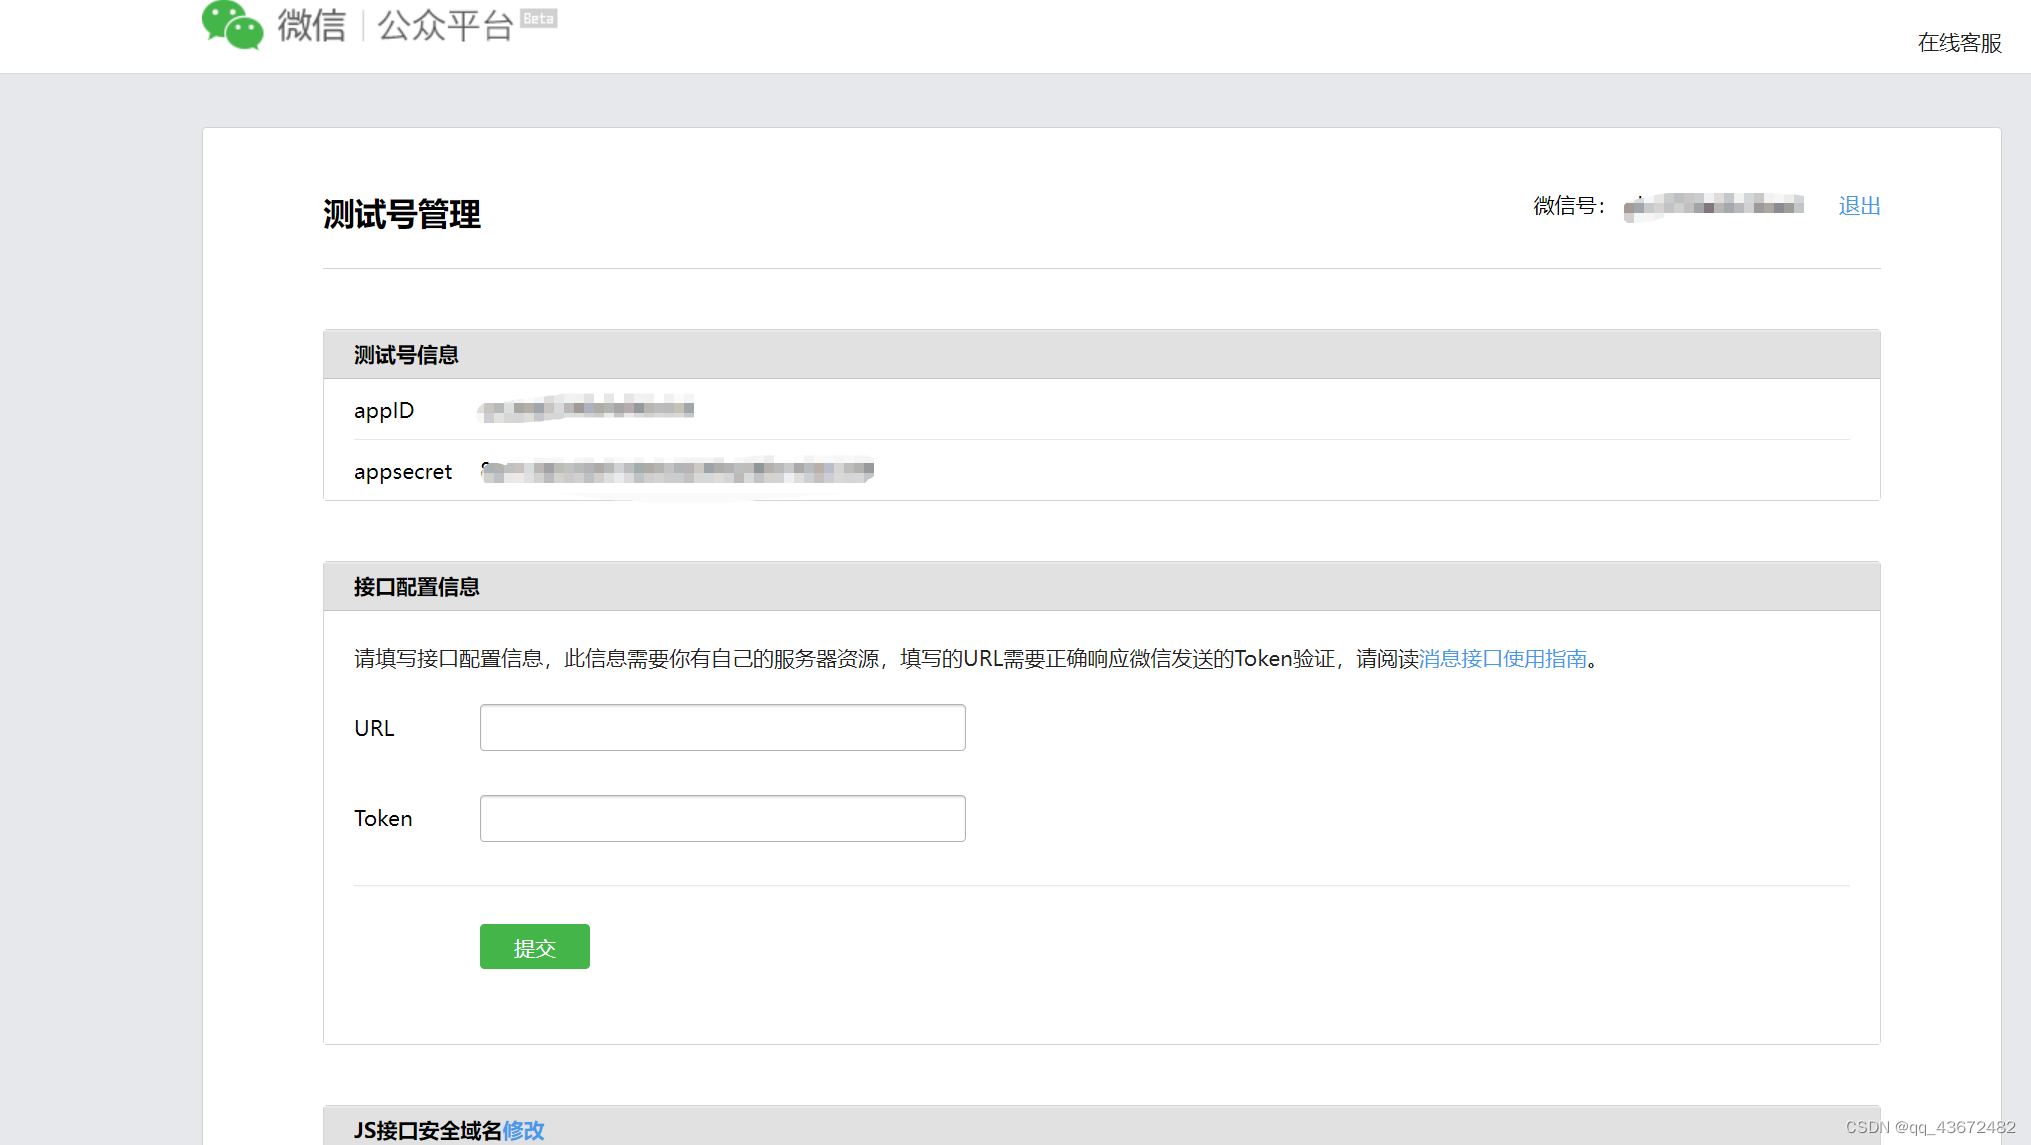Open 在线客服 online support link
Screen dimensions: 2031x1145
pyautogui.click(x=1958, y=43)
